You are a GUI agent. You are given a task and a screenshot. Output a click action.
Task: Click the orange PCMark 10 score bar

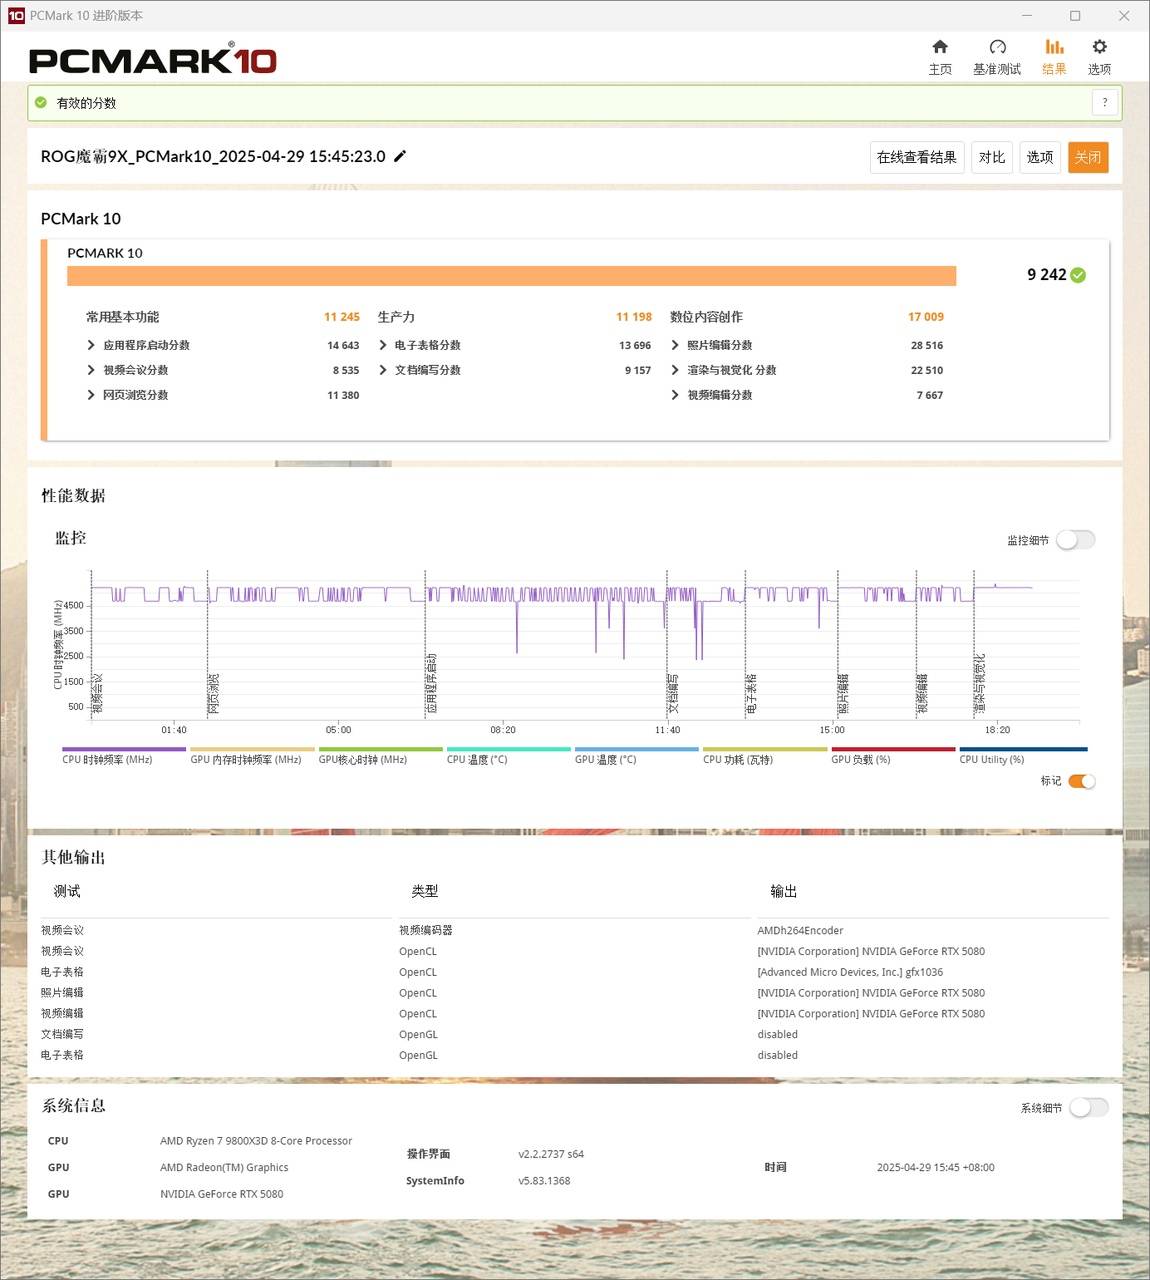point(511,276)
